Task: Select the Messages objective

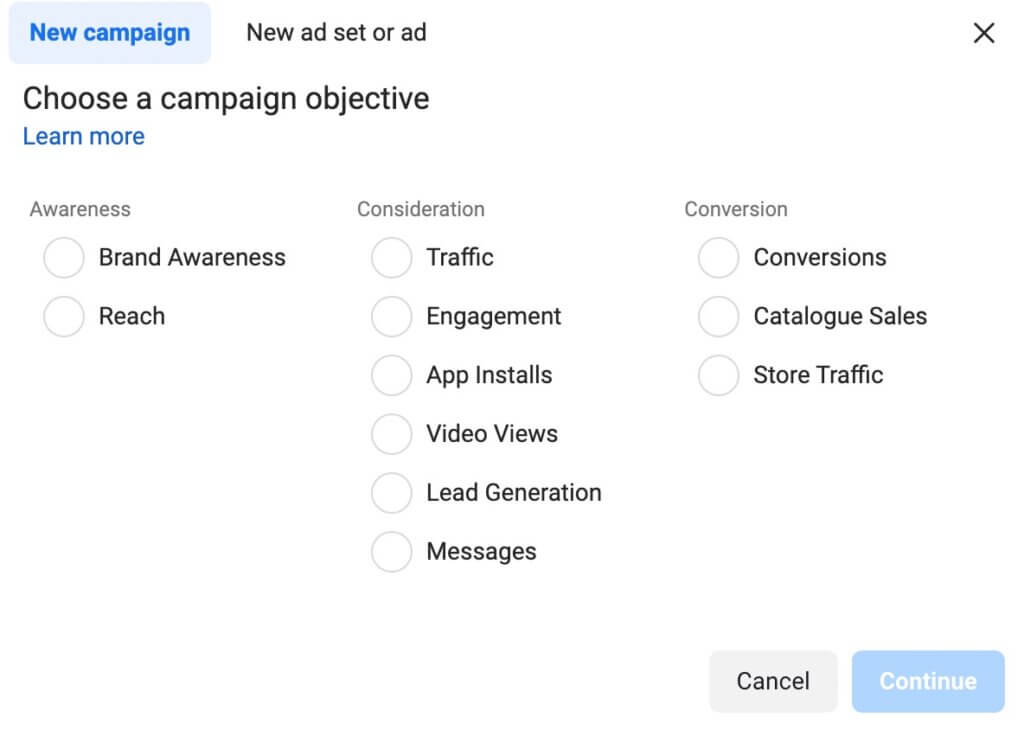Action: tap(391, 551)
